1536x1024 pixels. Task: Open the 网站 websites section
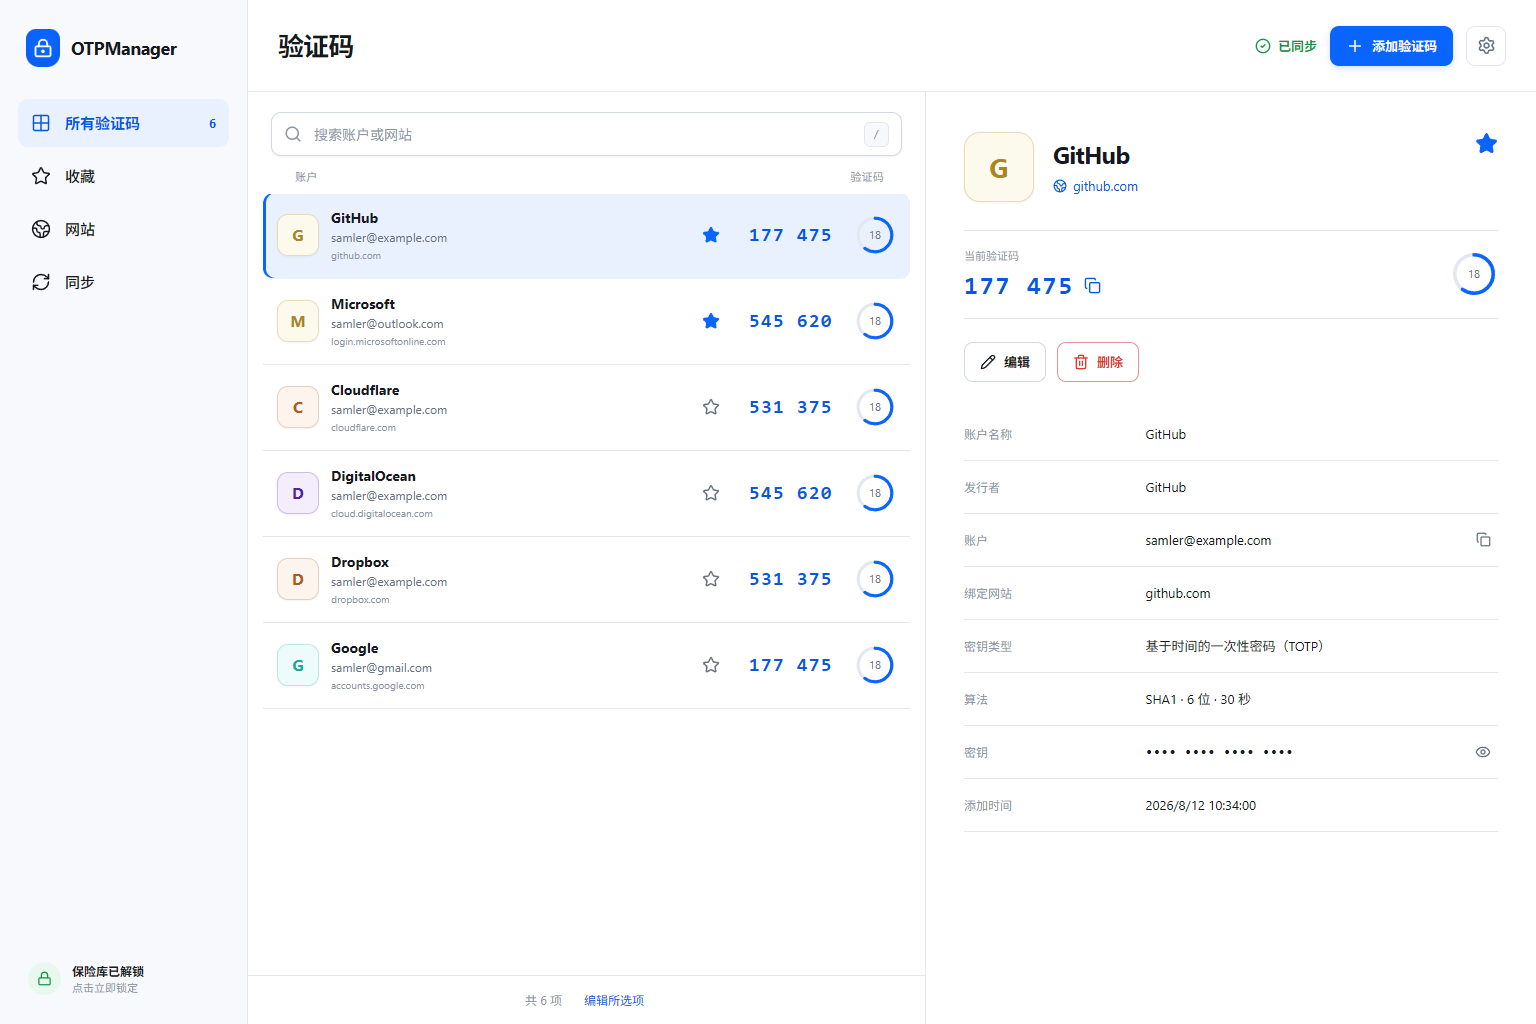(x=123, y=229)
